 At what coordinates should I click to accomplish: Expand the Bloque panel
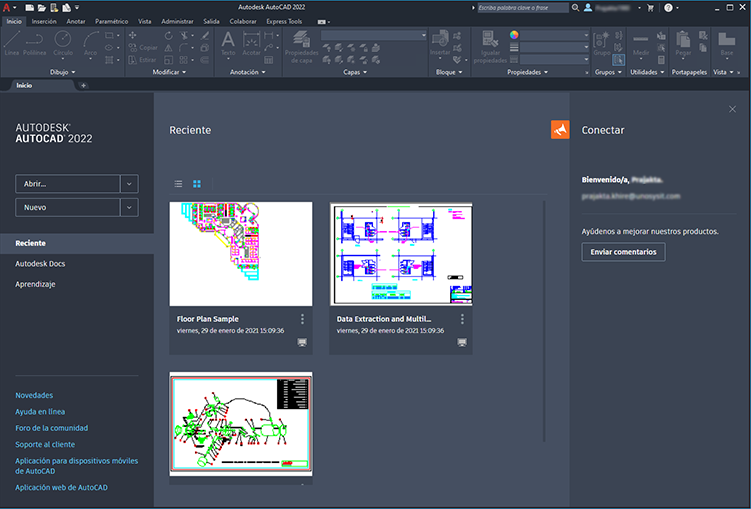tap(449, 72)
